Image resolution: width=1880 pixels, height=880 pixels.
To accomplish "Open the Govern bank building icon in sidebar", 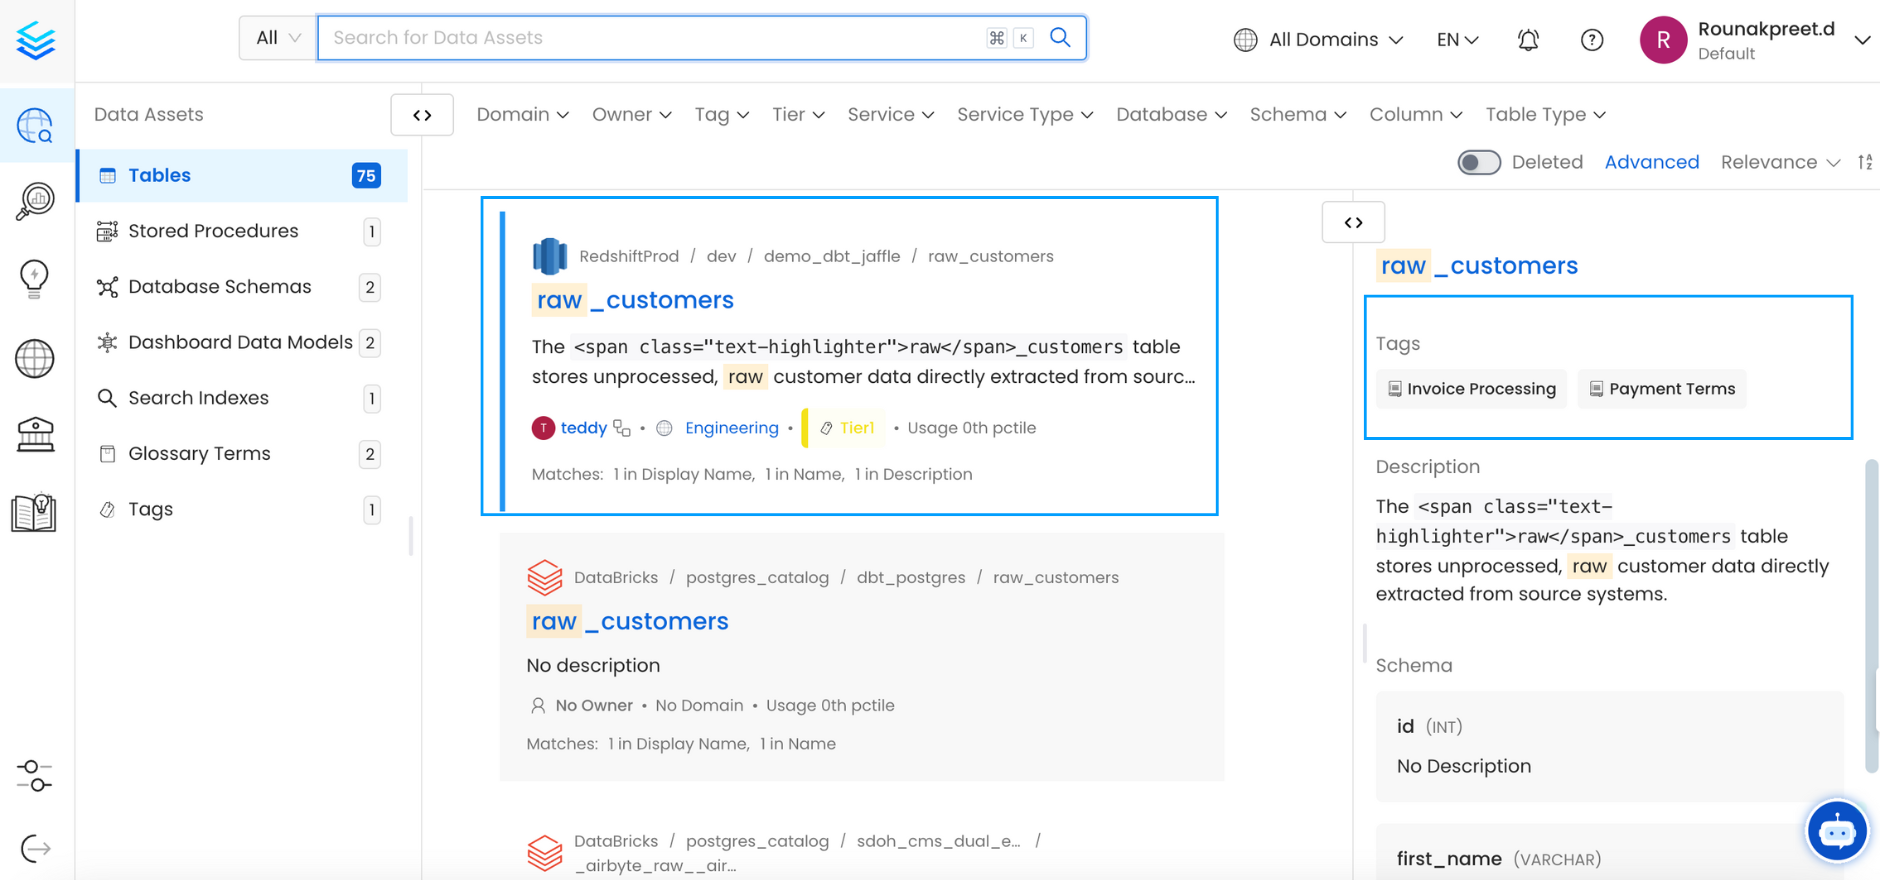I will [35, 435].
